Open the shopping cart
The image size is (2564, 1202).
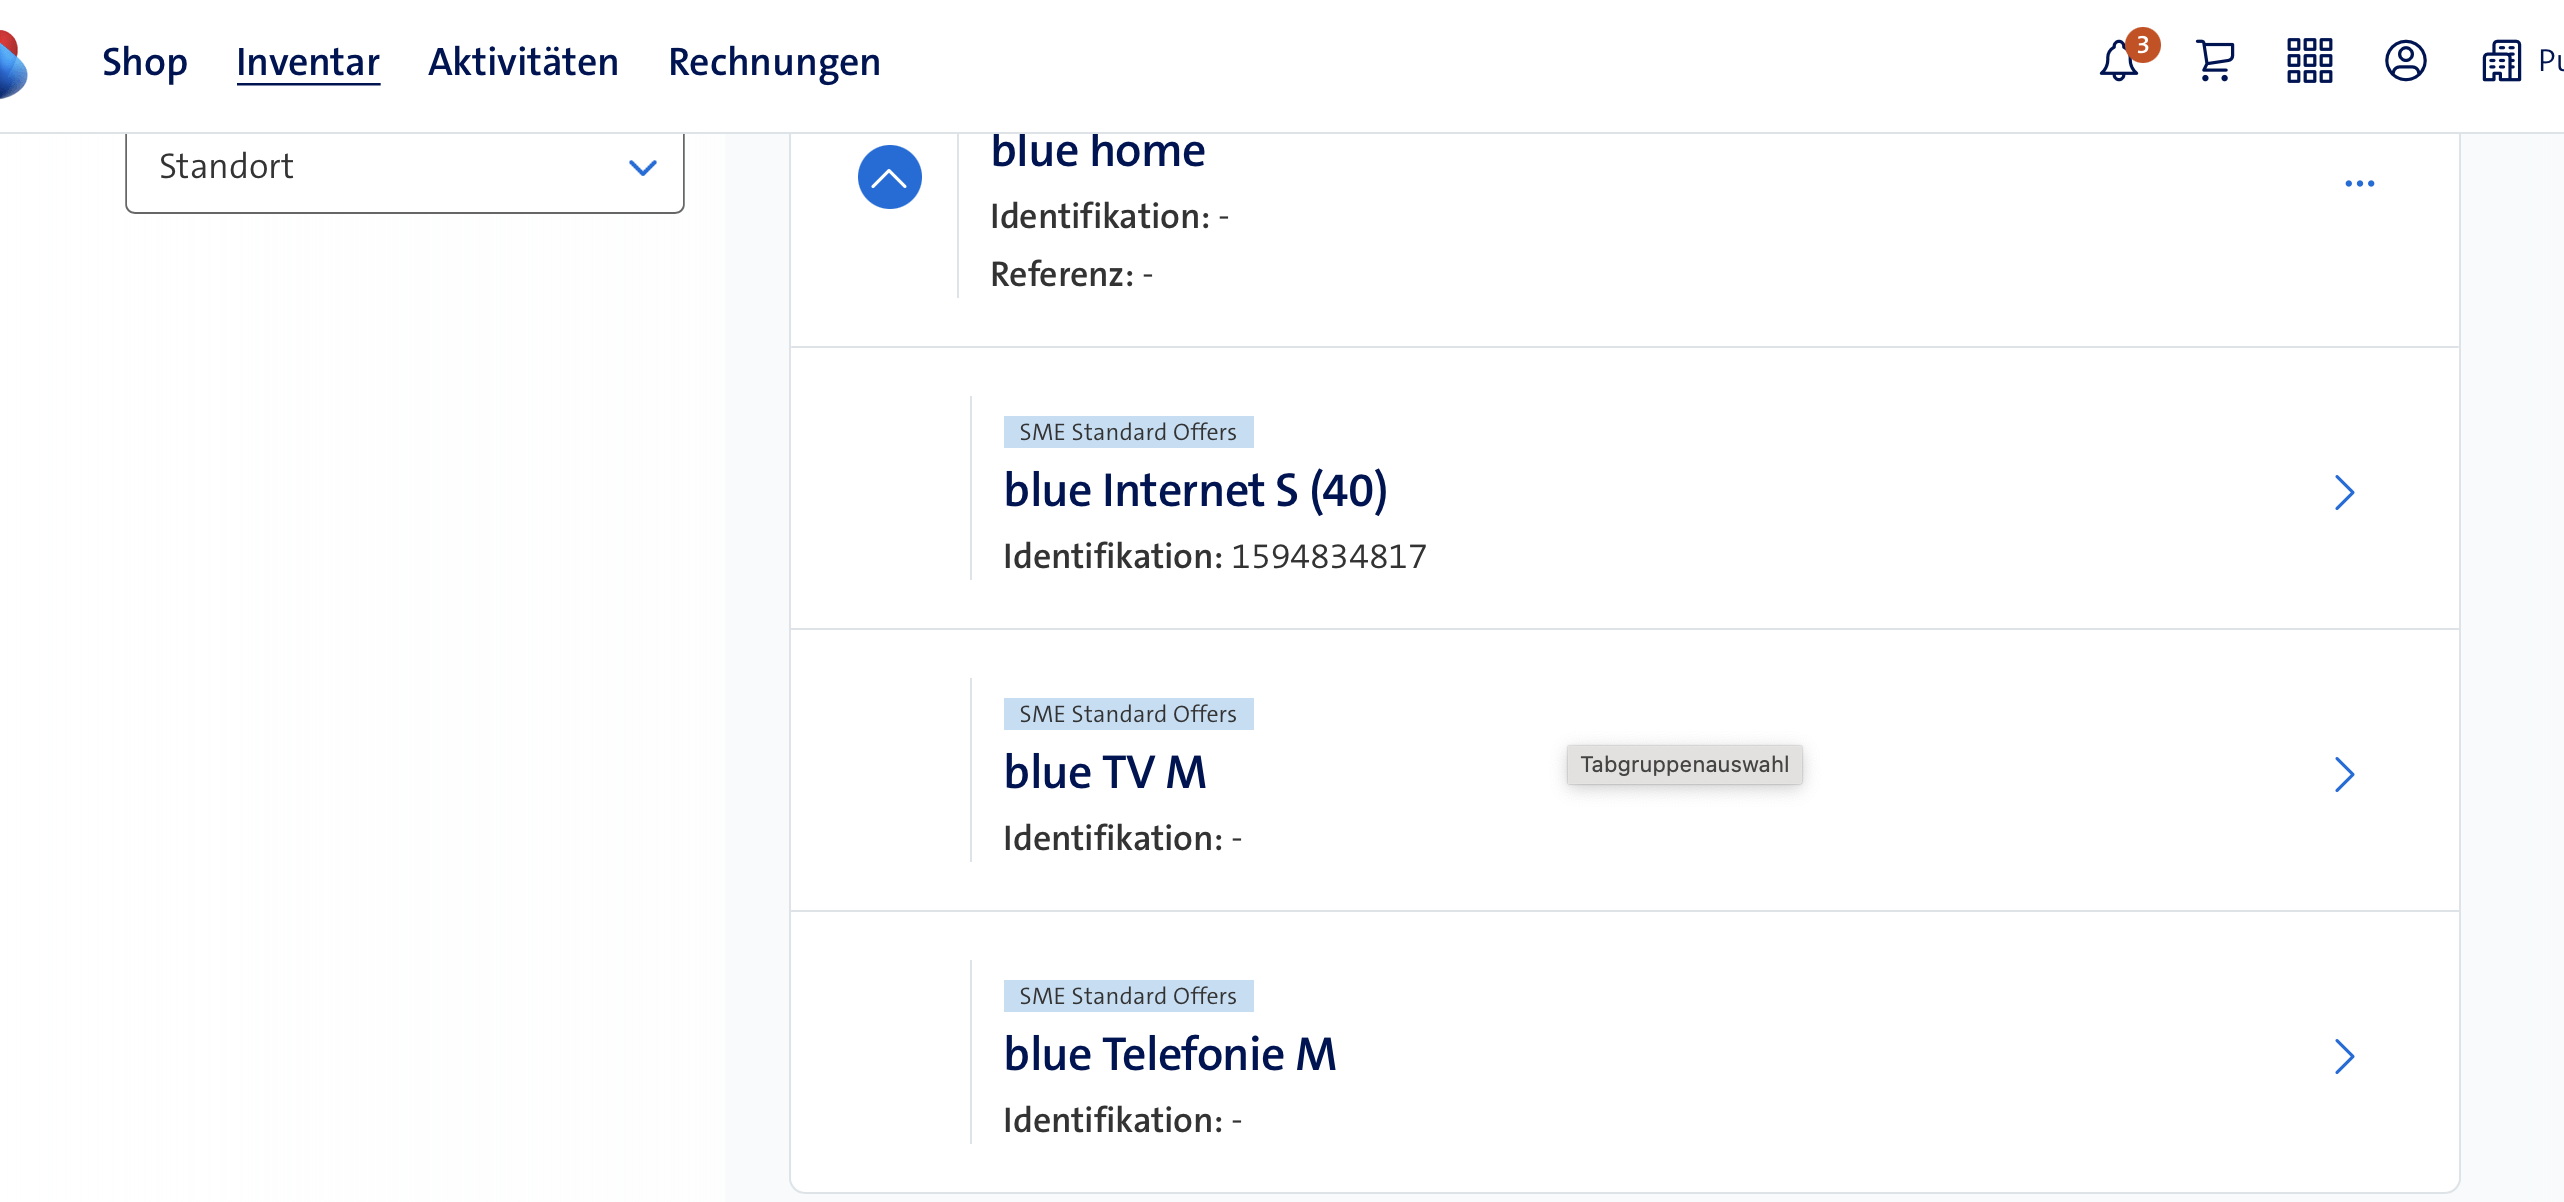pos(2214,62)
